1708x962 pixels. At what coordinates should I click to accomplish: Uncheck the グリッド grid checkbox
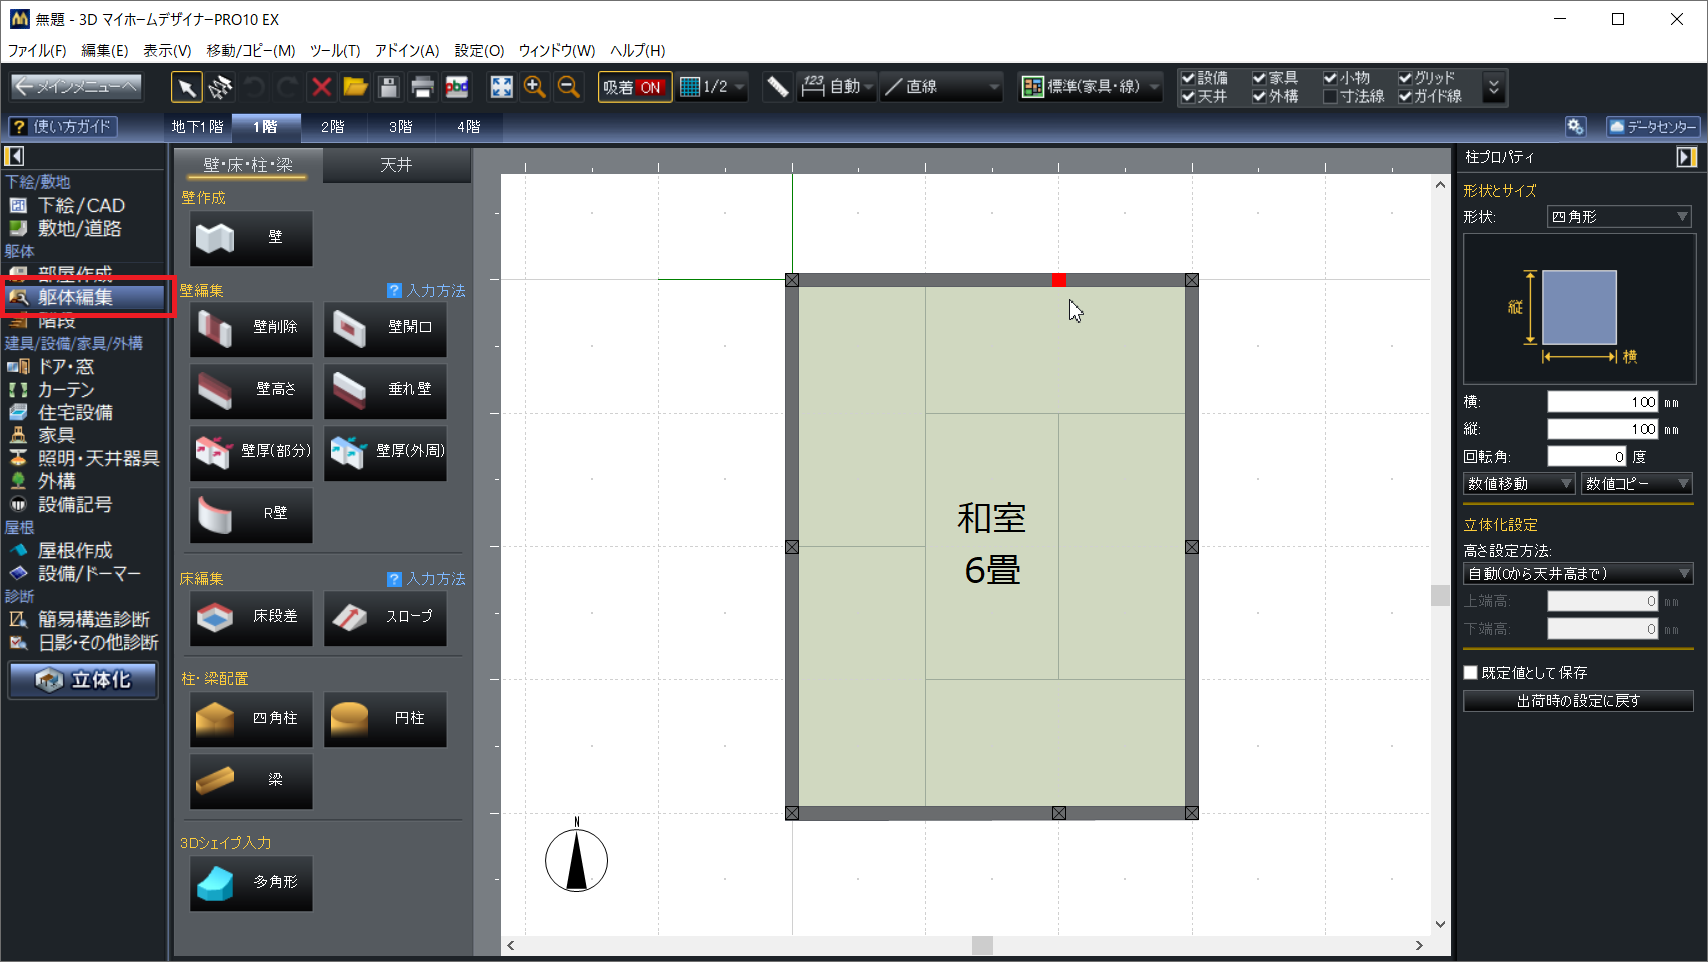point(1405,78)
